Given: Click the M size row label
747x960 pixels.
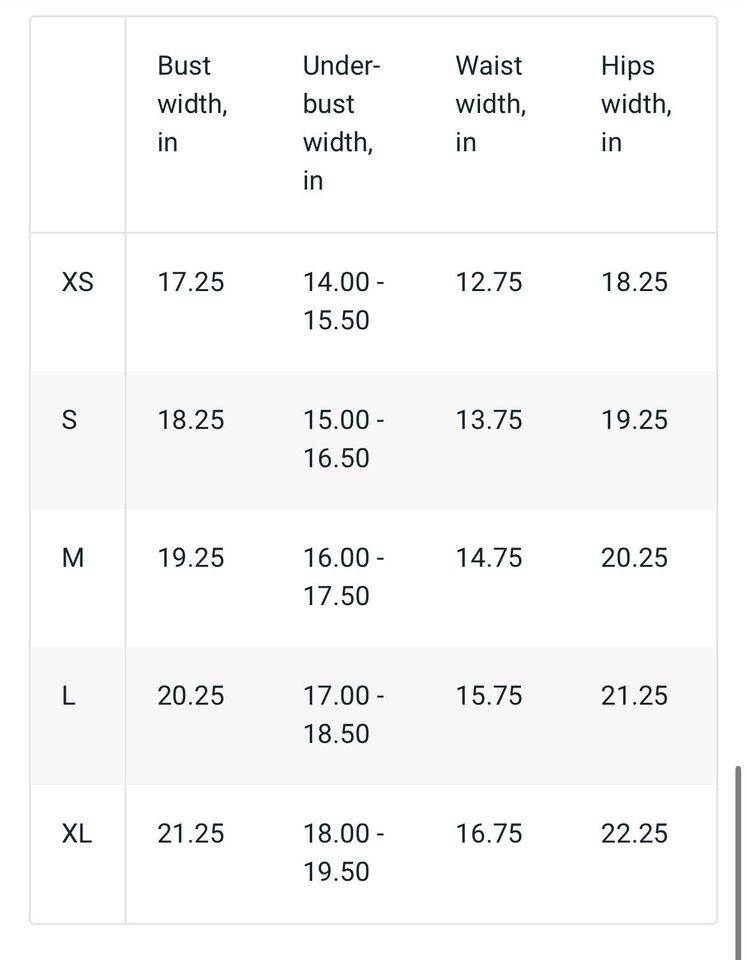Looking at the screenshot, I should pos(73,558).
